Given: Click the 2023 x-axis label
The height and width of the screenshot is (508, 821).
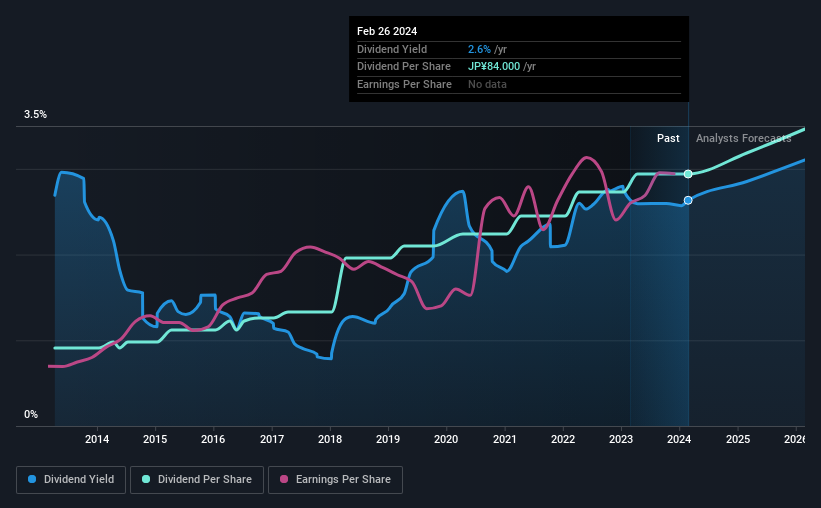Looking at the screenshot, I should point(621,439).
